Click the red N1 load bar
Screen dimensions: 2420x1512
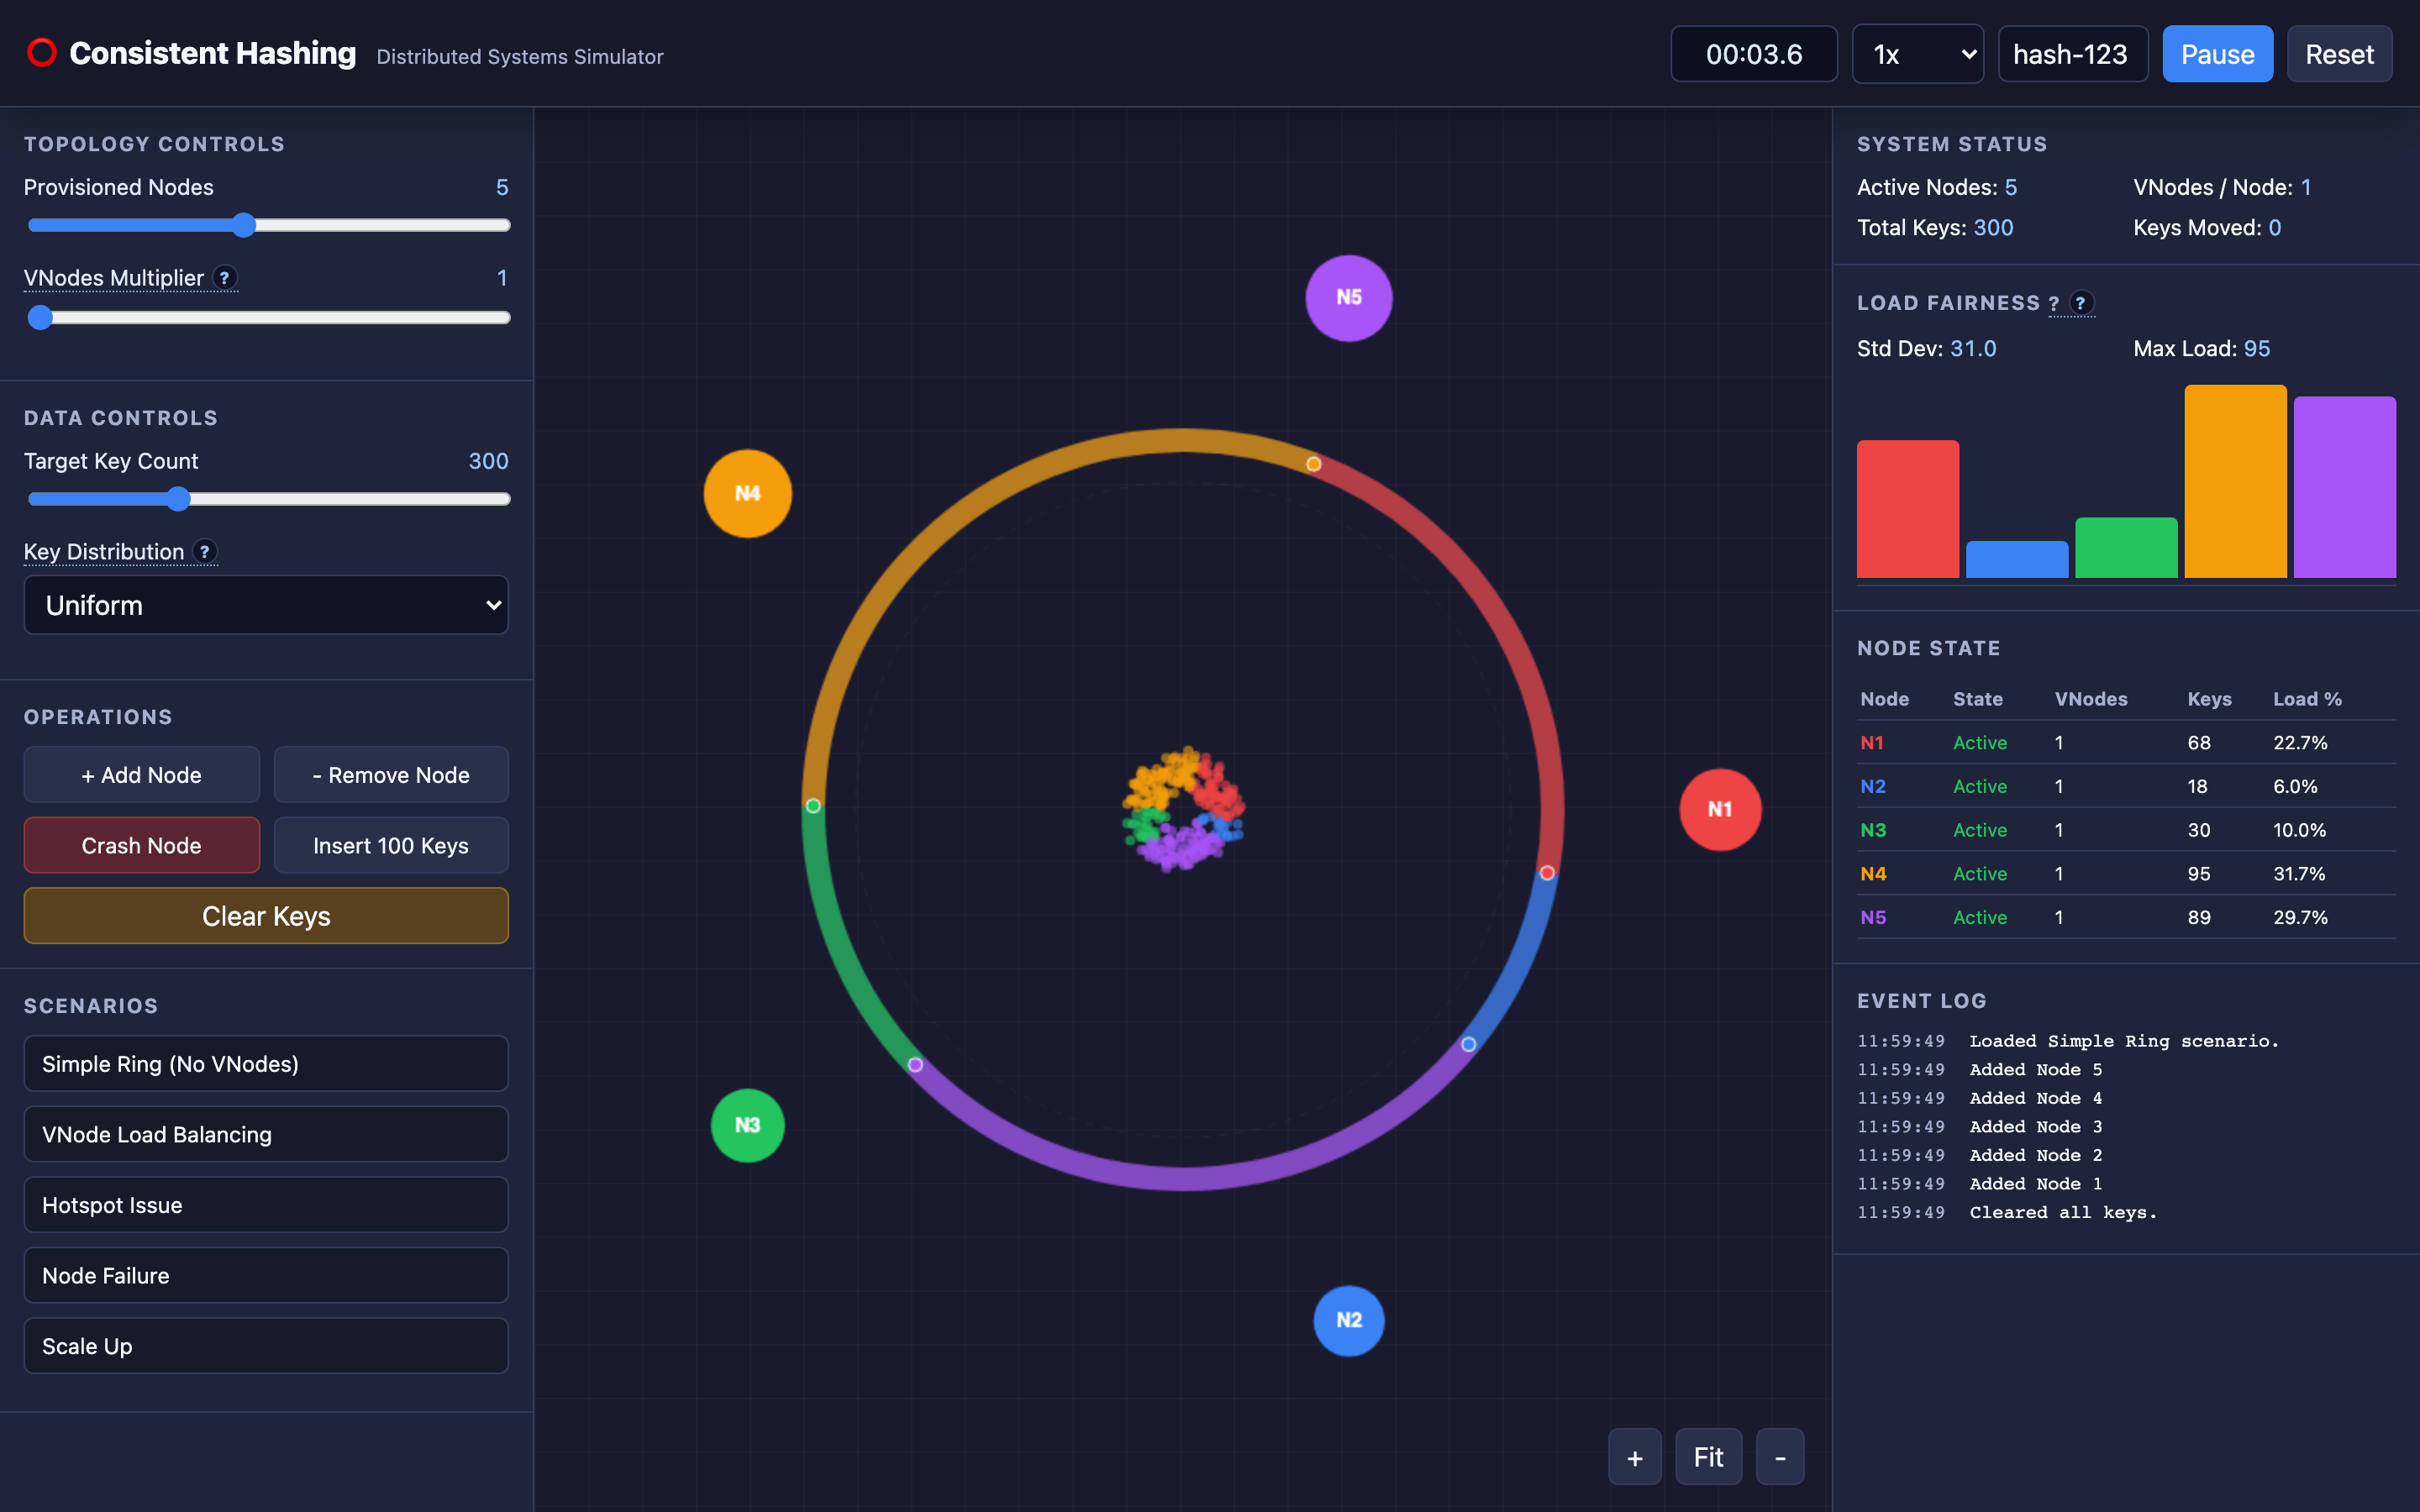click(x=1907, y=509)
